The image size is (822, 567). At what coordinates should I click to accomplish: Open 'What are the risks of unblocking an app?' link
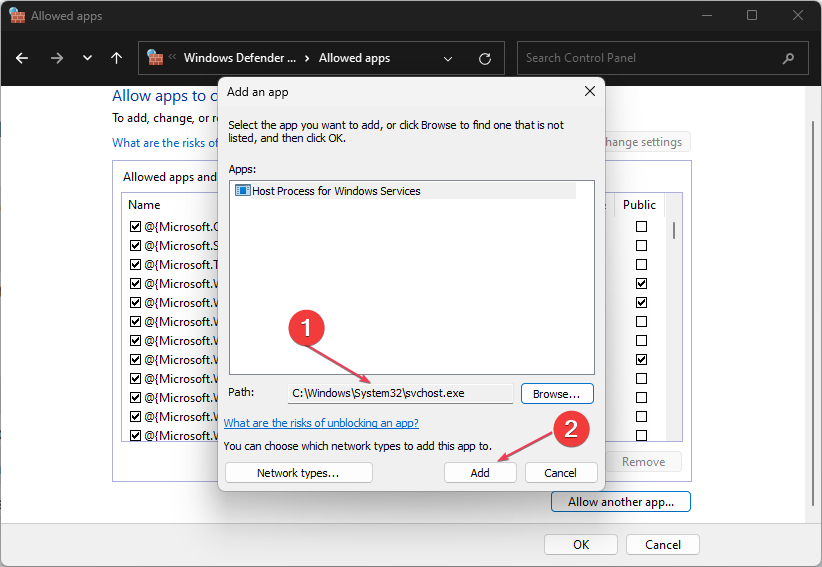point(321,423)
